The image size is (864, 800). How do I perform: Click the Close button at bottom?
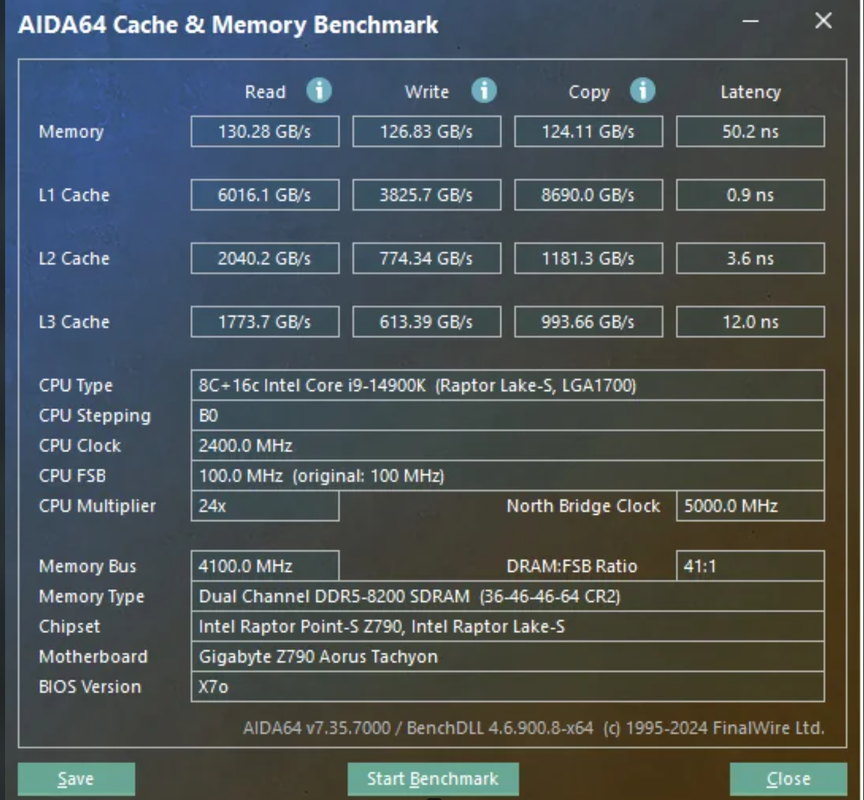(x=789, y=779)
